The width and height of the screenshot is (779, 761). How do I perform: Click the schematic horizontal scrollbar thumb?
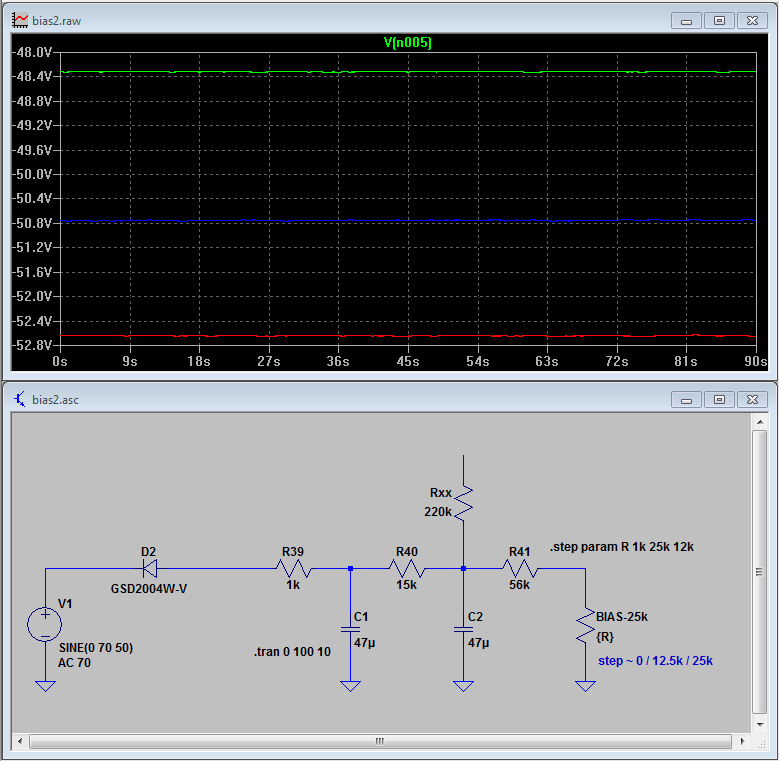click(x=379, y=742)
